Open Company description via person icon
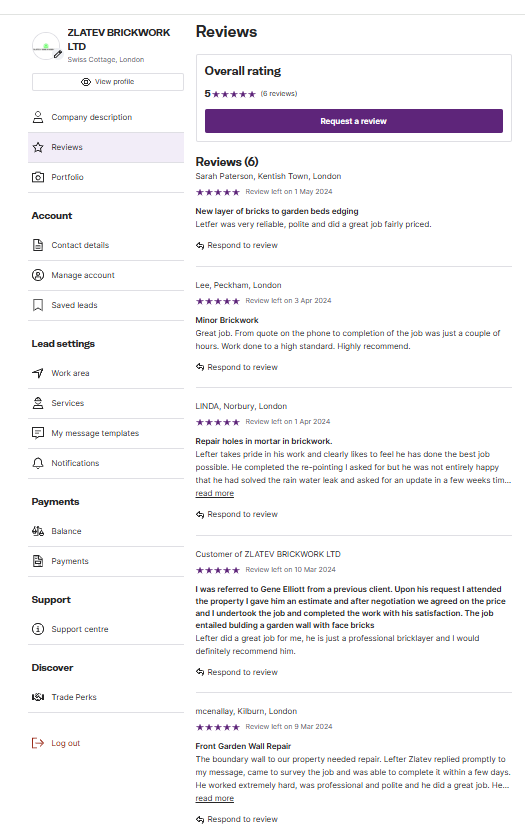Screen dimensions: 525x838 point(38,117)
